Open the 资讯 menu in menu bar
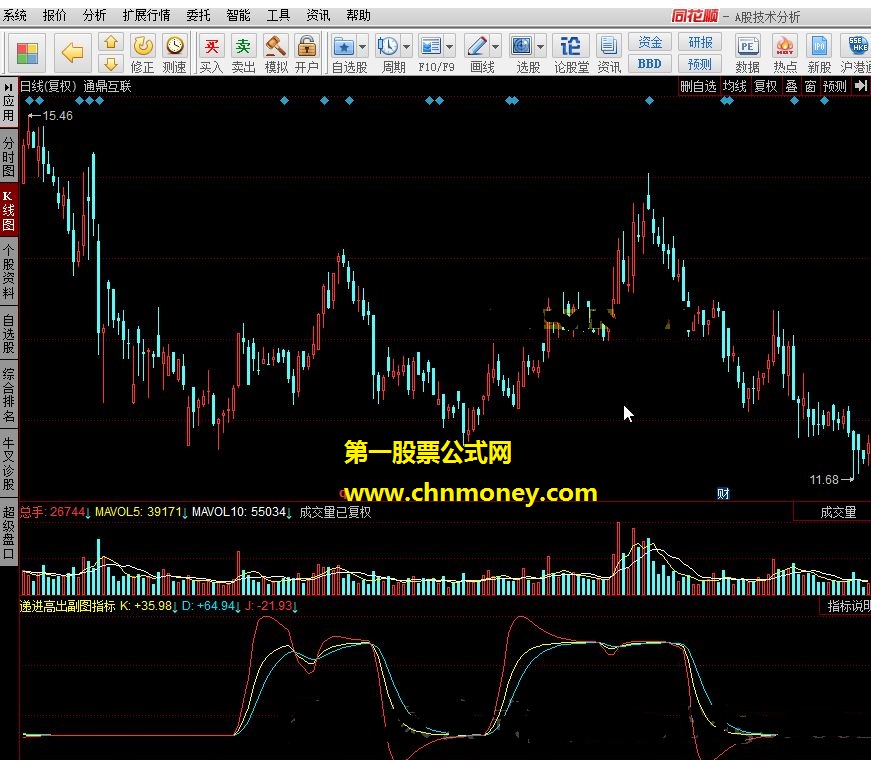Viewport: 871px width, 760px height. tap(318, 16)
